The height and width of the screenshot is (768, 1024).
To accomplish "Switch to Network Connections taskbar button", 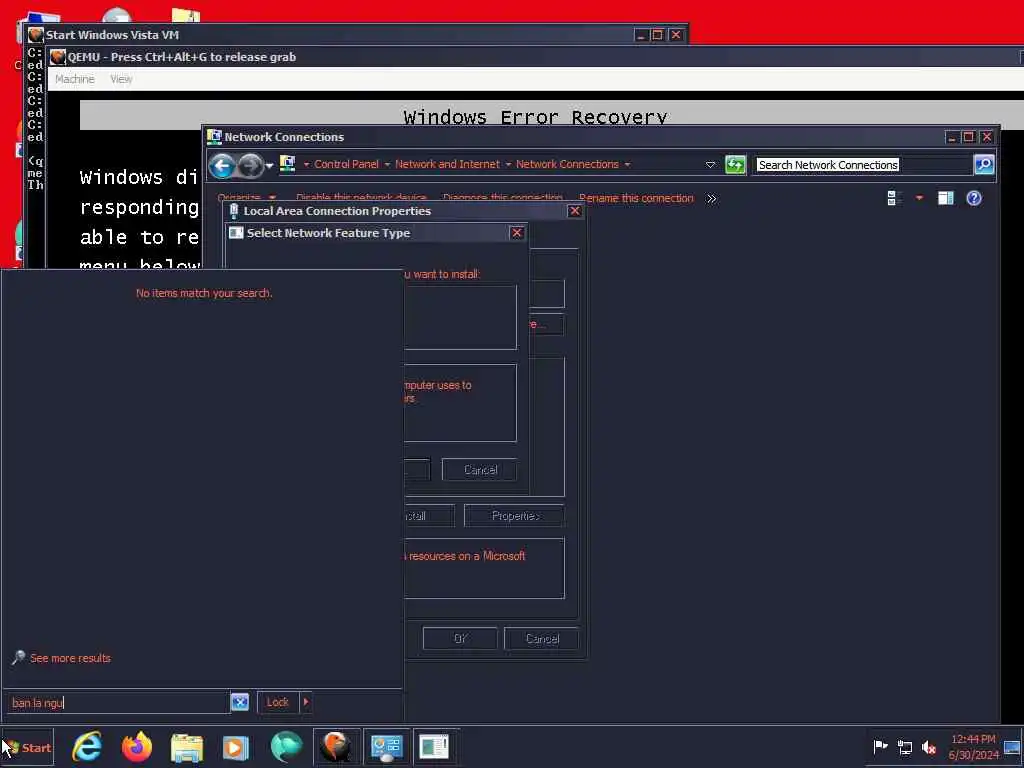I will point(387,746).
